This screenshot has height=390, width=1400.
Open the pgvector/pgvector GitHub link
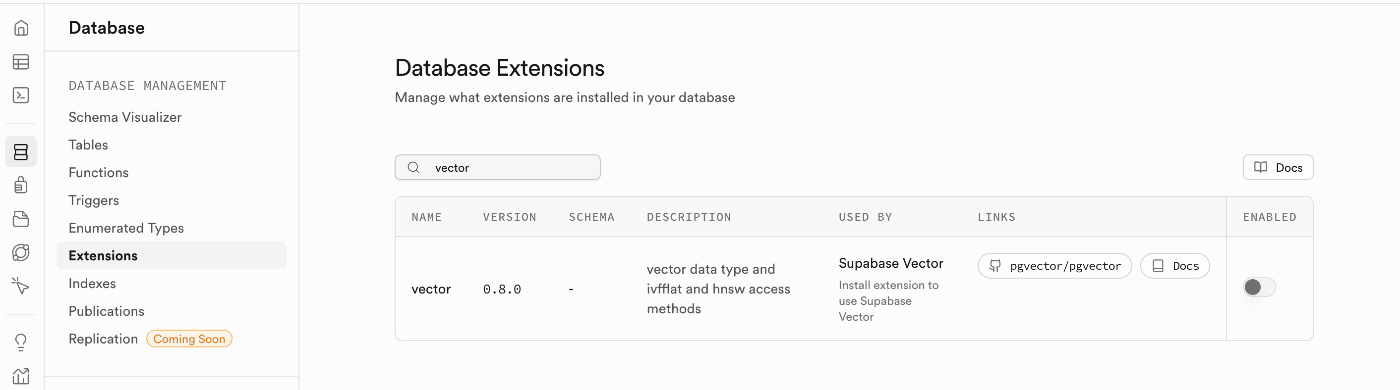(1055, 266)
